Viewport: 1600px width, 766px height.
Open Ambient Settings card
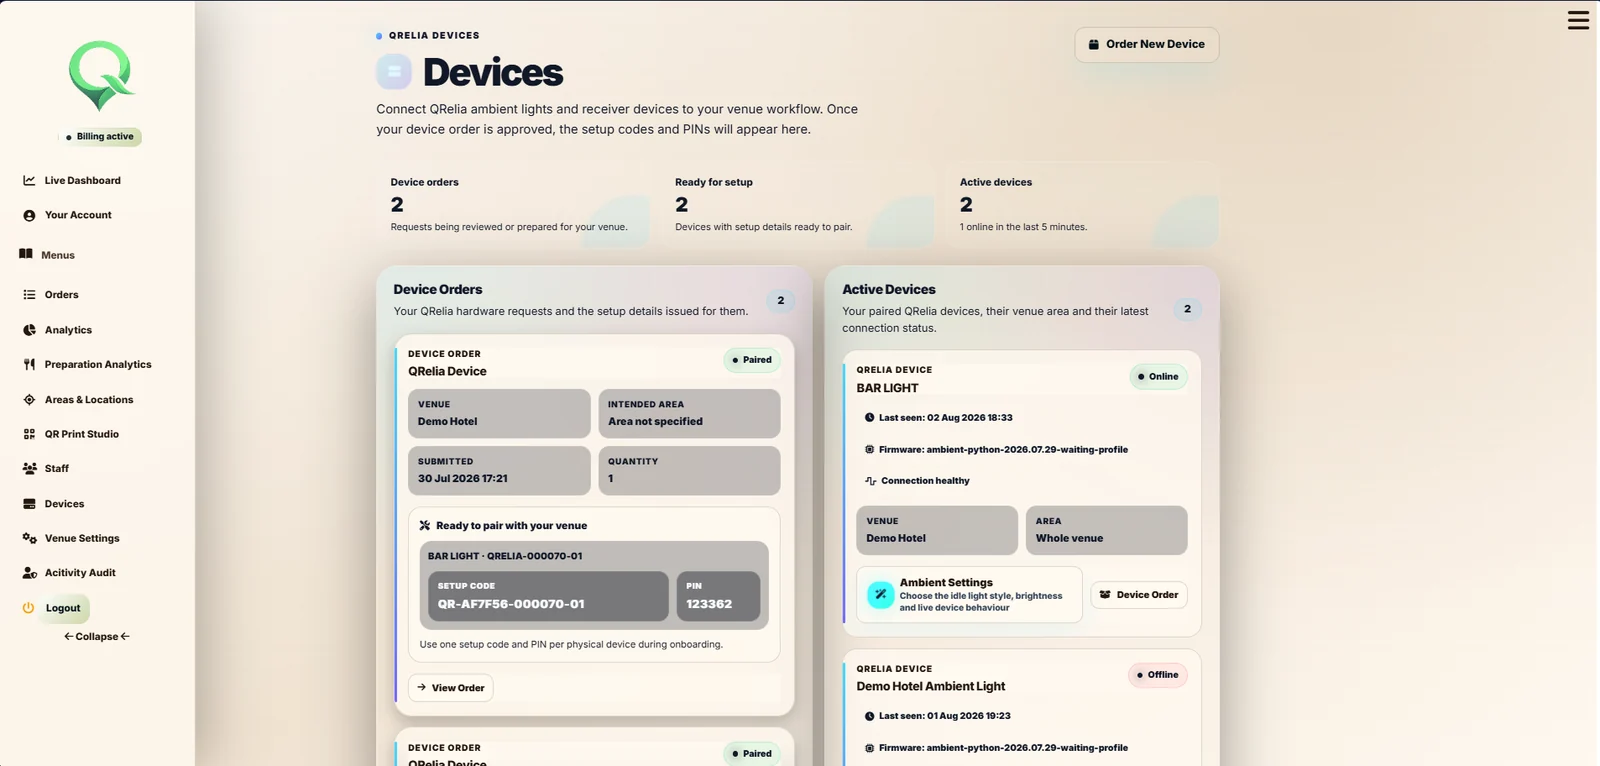coord(969,595)
